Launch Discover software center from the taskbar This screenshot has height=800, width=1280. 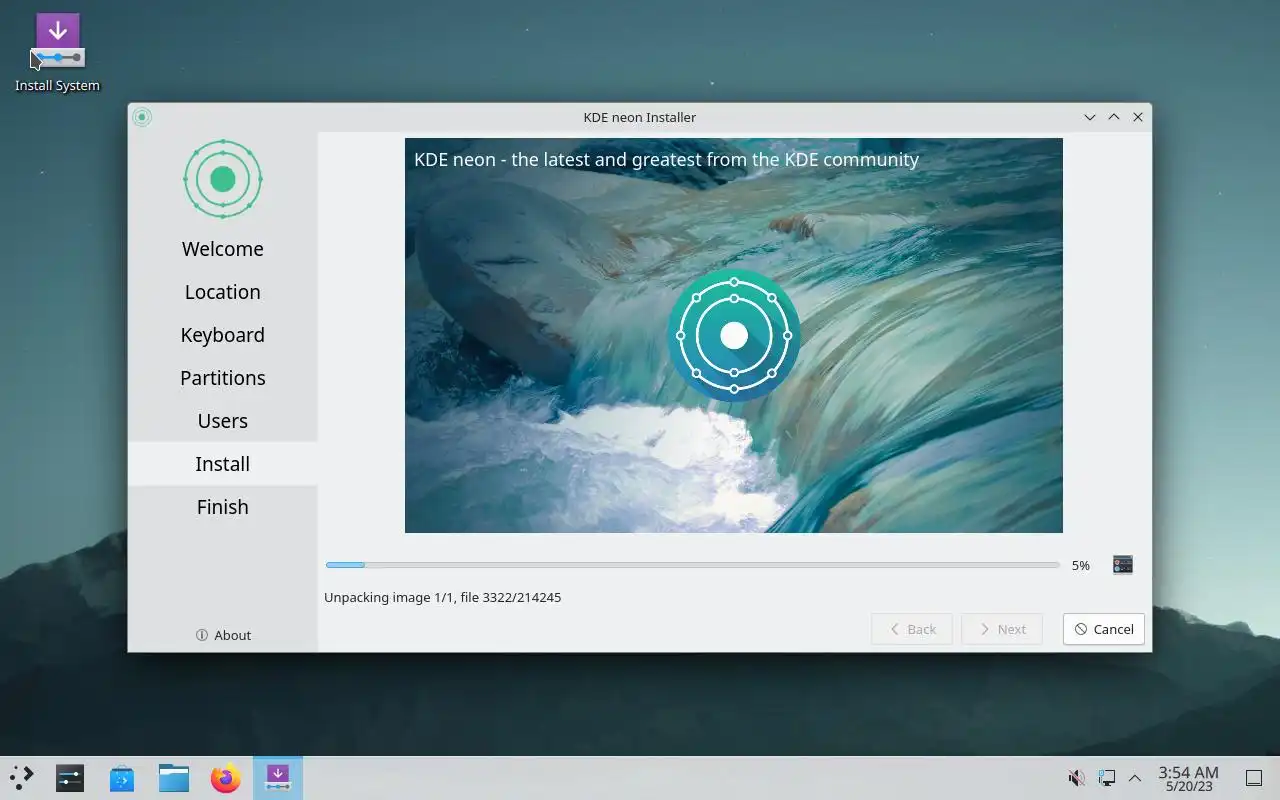[x=122, y=778]
